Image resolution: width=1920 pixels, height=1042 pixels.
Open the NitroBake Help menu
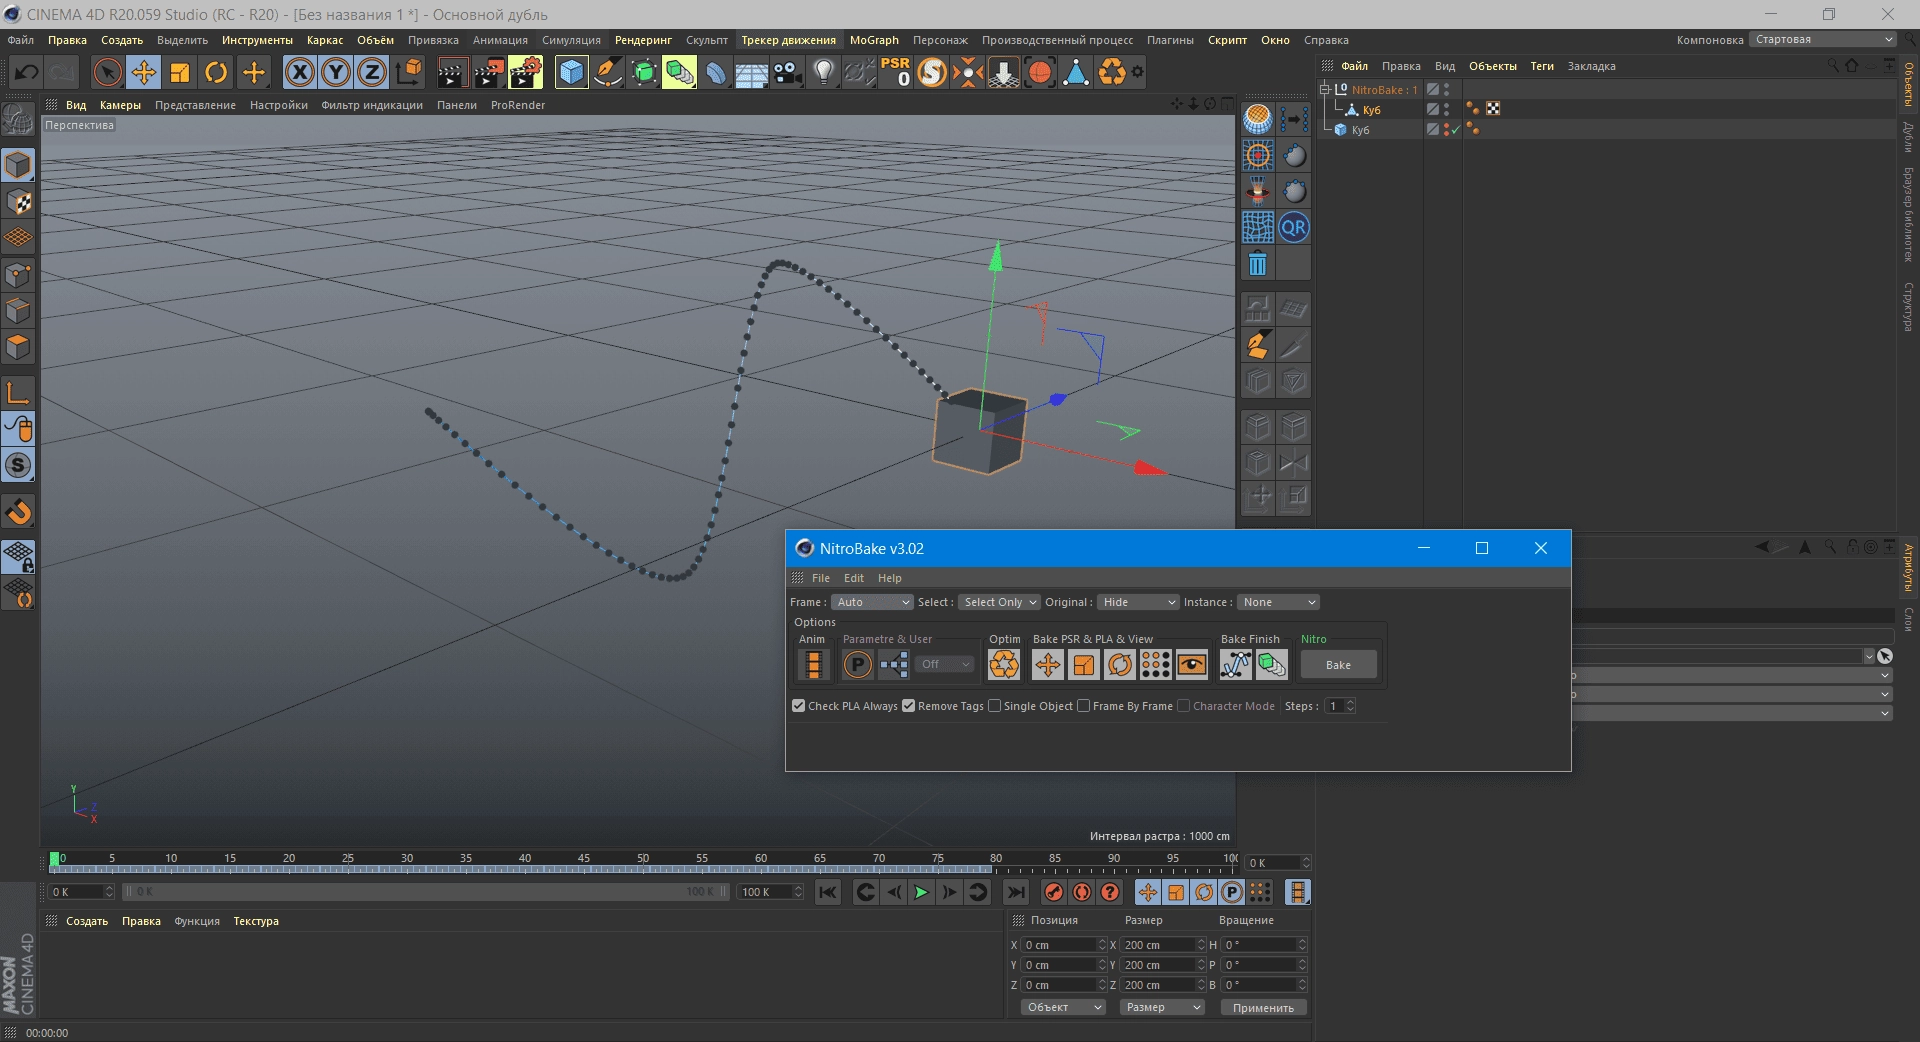pos(889,578)
